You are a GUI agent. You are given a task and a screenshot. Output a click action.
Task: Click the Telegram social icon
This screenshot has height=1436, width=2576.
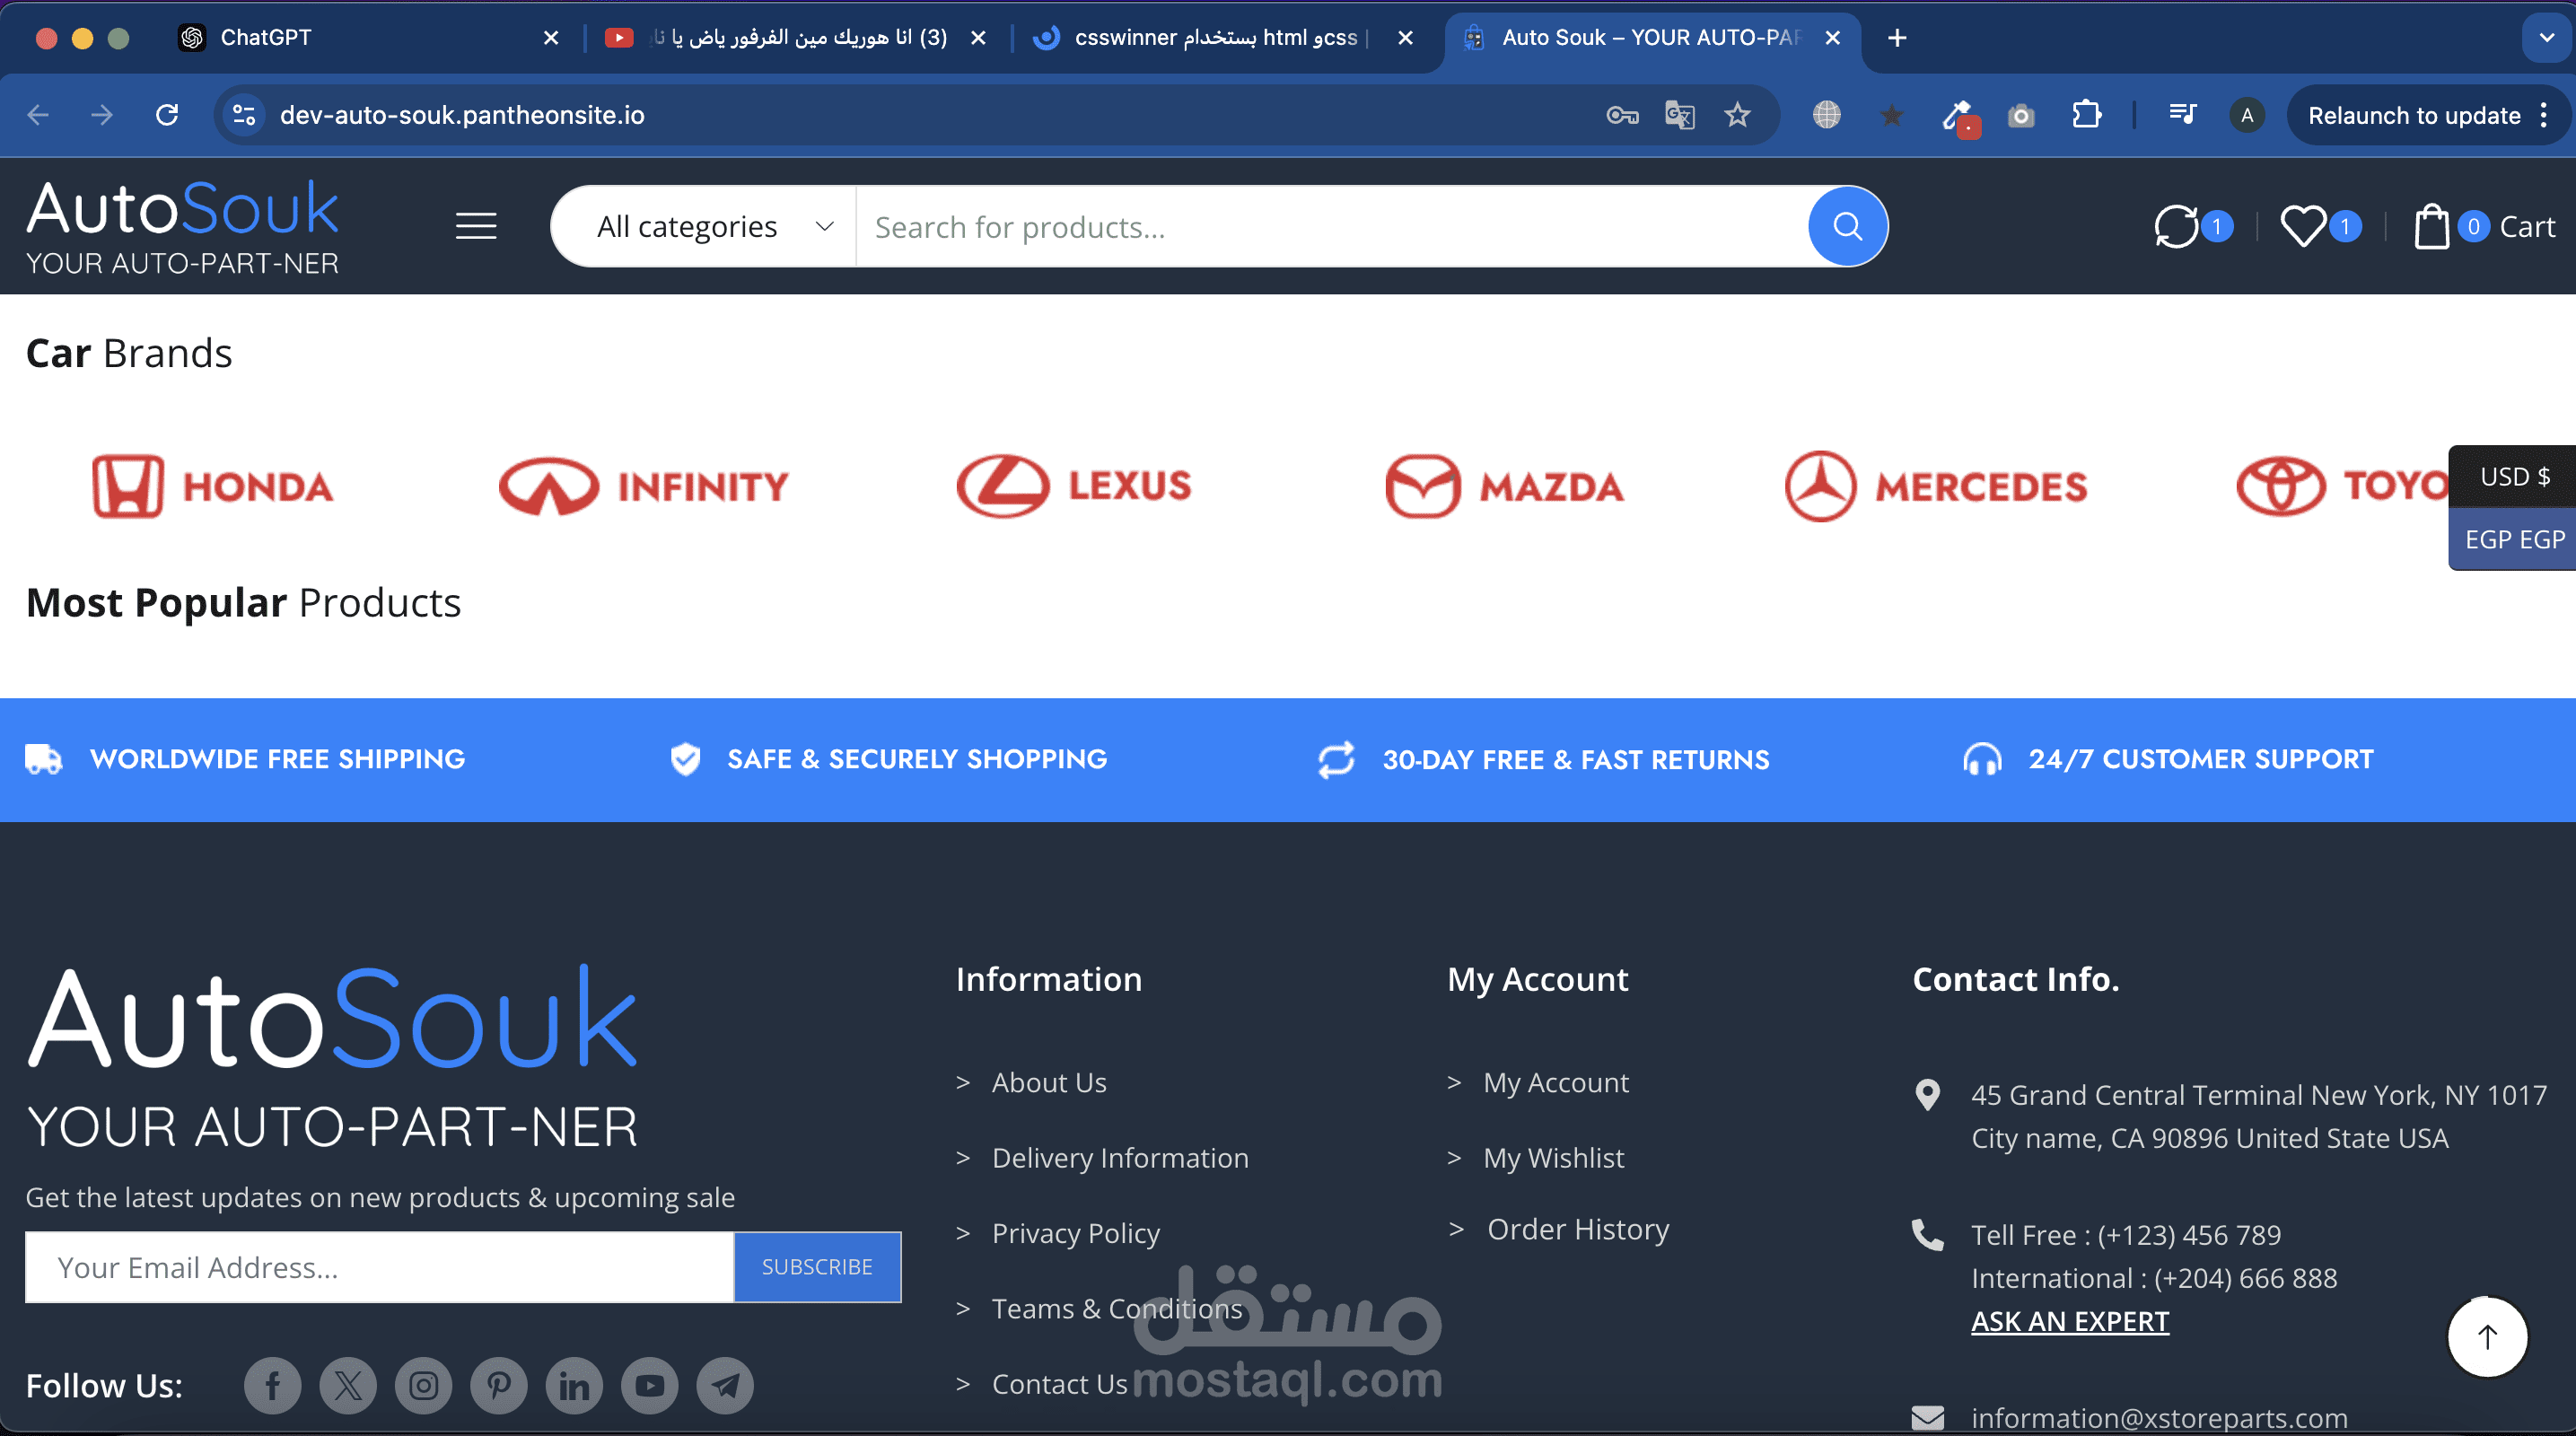[725, 1385]
